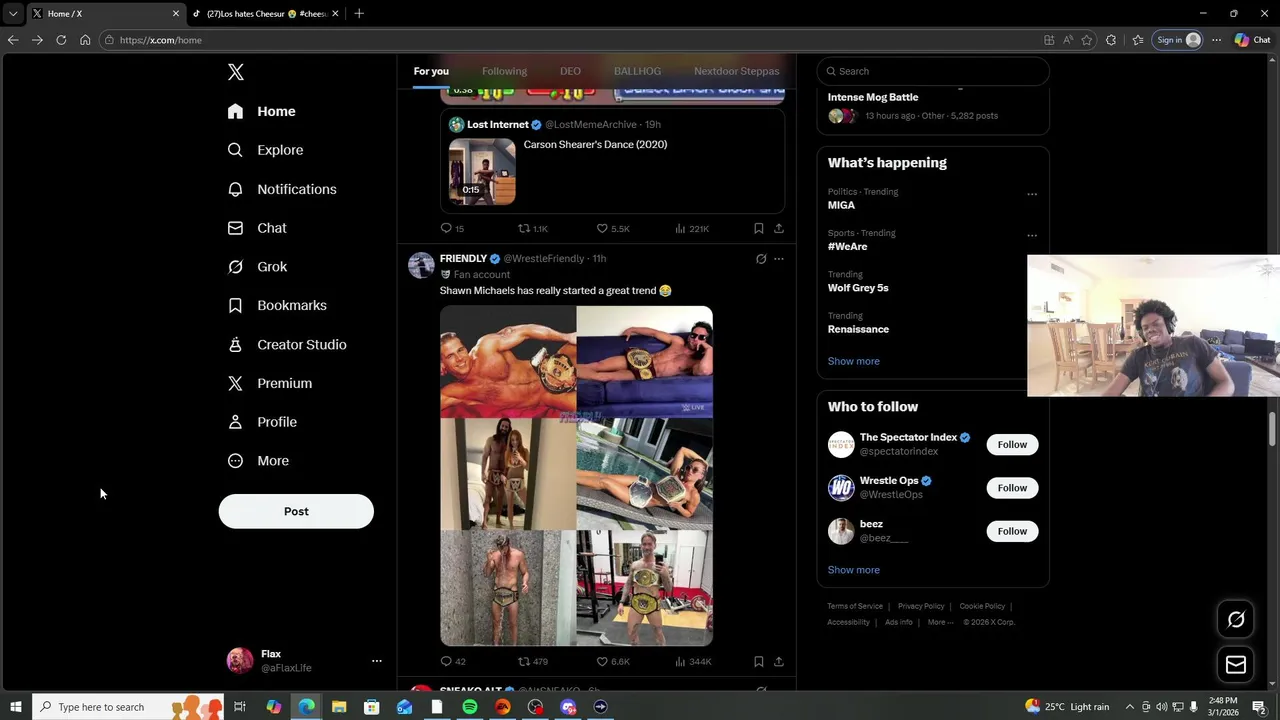Open #WeAre trending topic
Screen dimensions: 1280x720
point(847,246)
